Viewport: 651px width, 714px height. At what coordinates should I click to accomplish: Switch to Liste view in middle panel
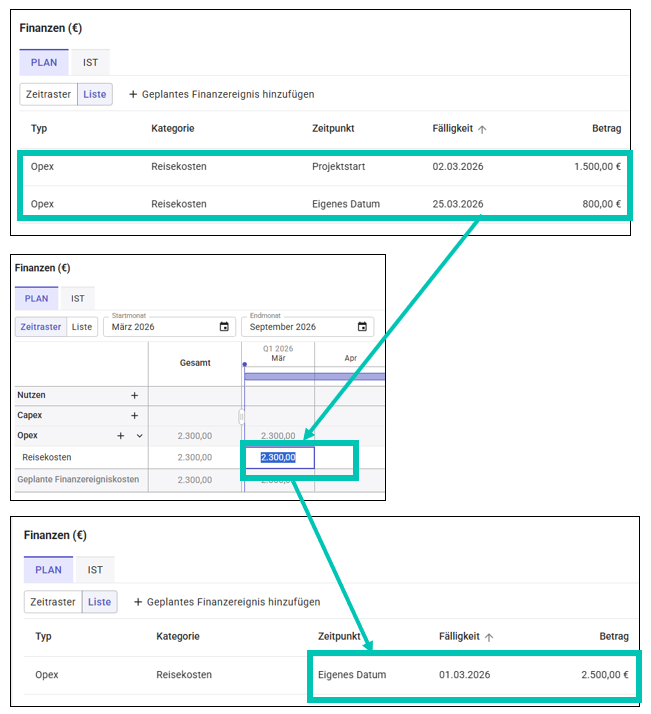tap(82, 327)
